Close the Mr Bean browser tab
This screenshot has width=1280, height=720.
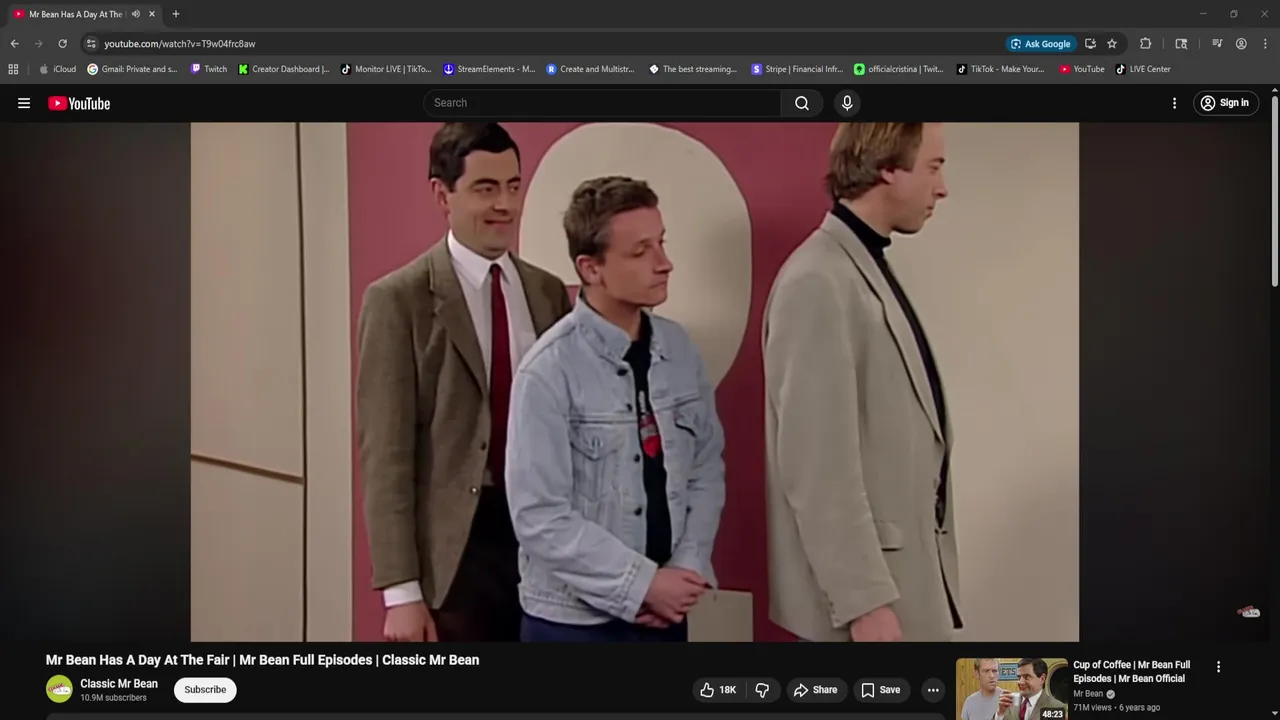pos(152,14)
